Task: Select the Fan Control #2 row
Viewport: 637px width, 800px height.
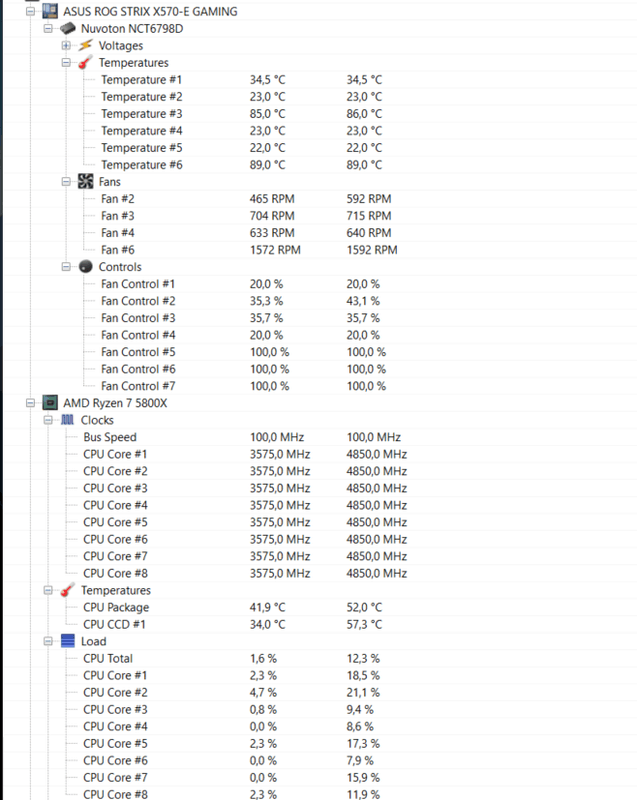Action: pyautogui.click(x=138, y=301)
